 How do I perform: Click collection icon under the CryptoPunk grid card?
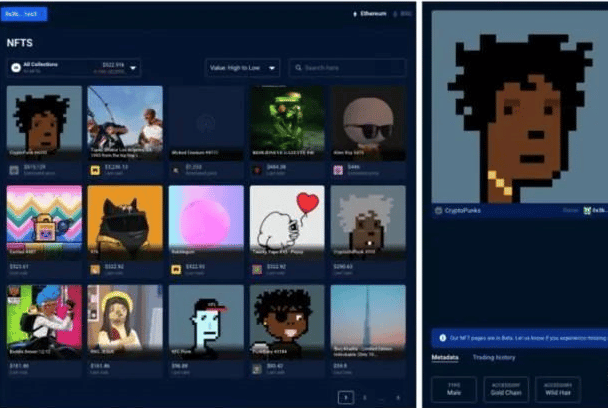click(14, 170)
